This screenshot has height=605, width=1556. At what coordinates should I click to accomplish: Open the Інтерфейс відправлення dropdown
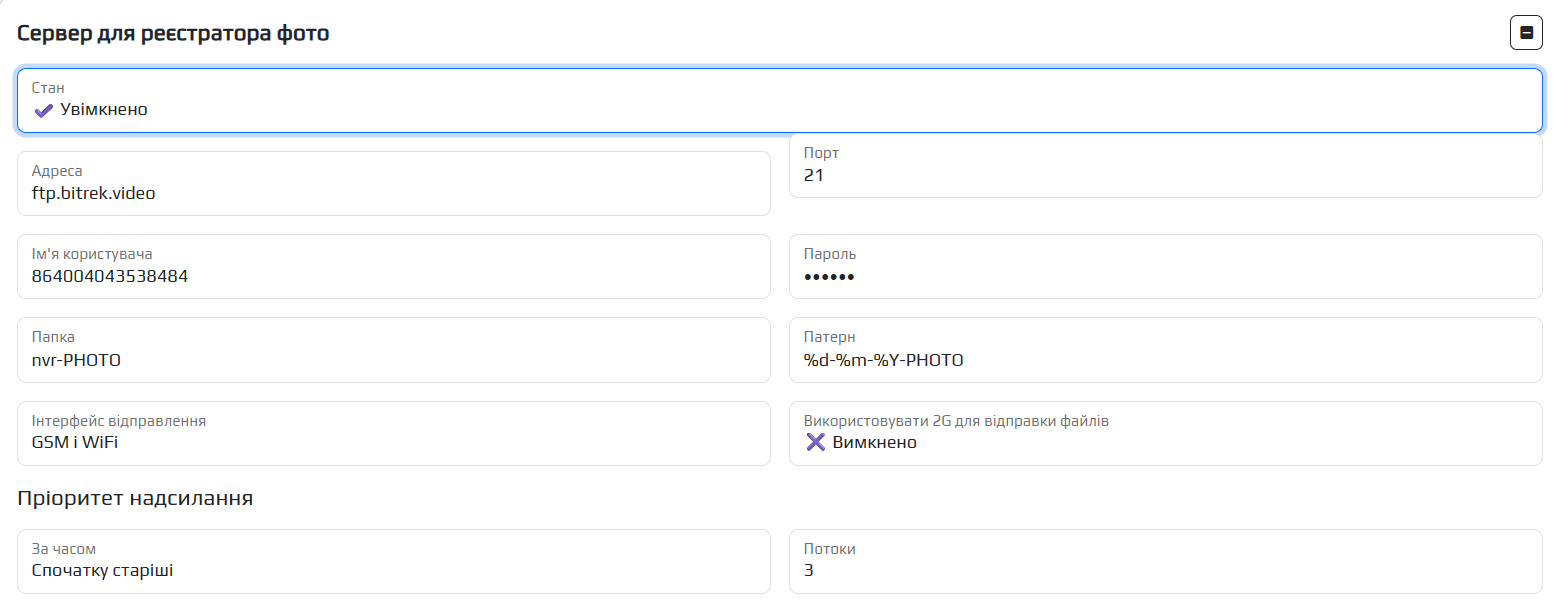[x=393, y=433]
